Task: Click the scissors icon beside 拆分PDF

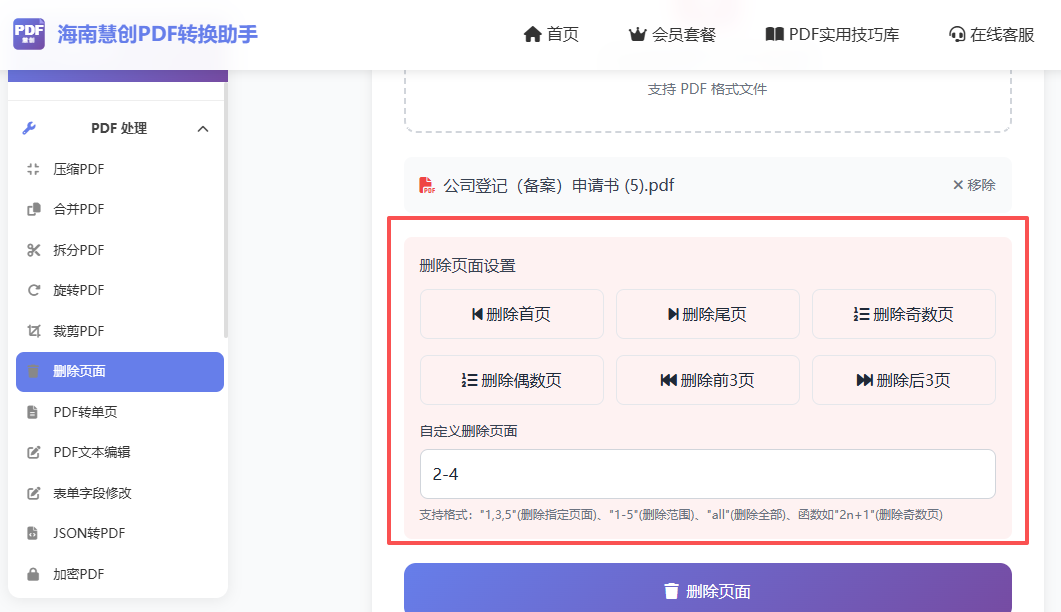Action: click(x=33, y=250)
